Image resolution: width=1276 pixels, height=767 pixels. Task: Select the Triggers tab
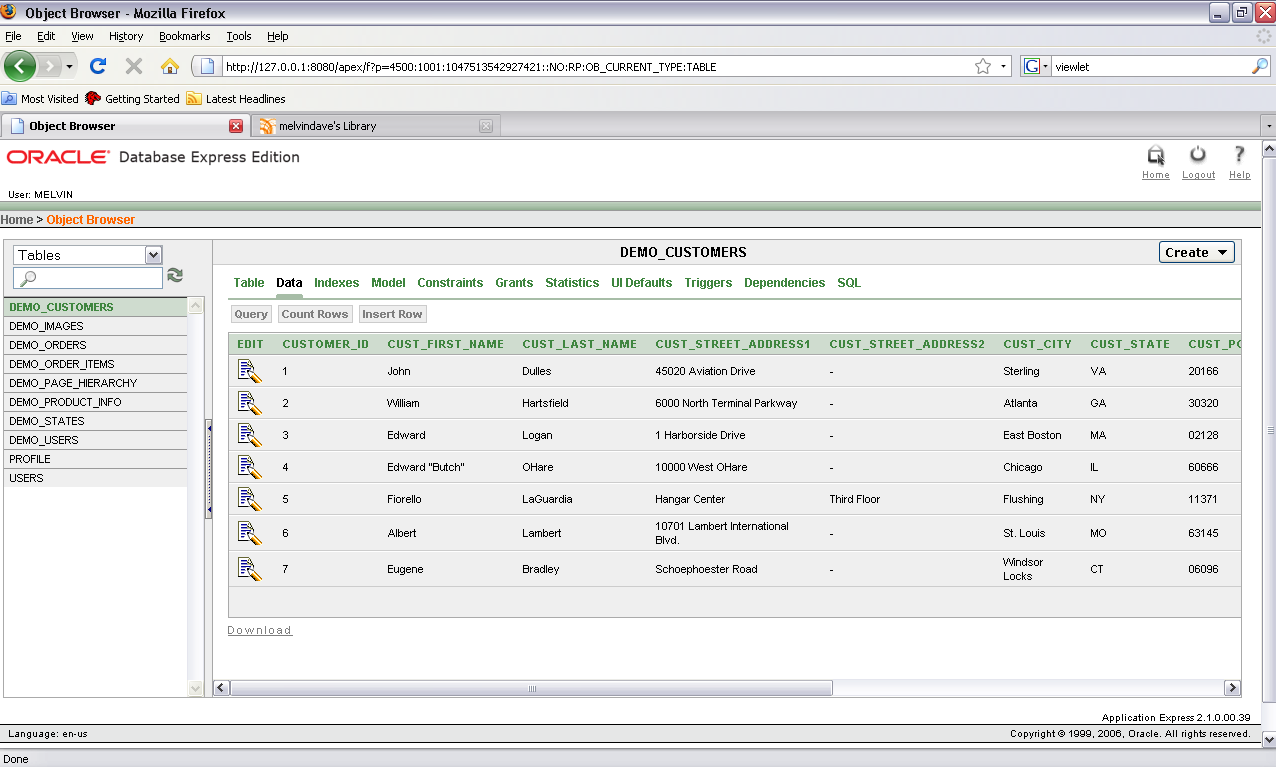[708, 283]
